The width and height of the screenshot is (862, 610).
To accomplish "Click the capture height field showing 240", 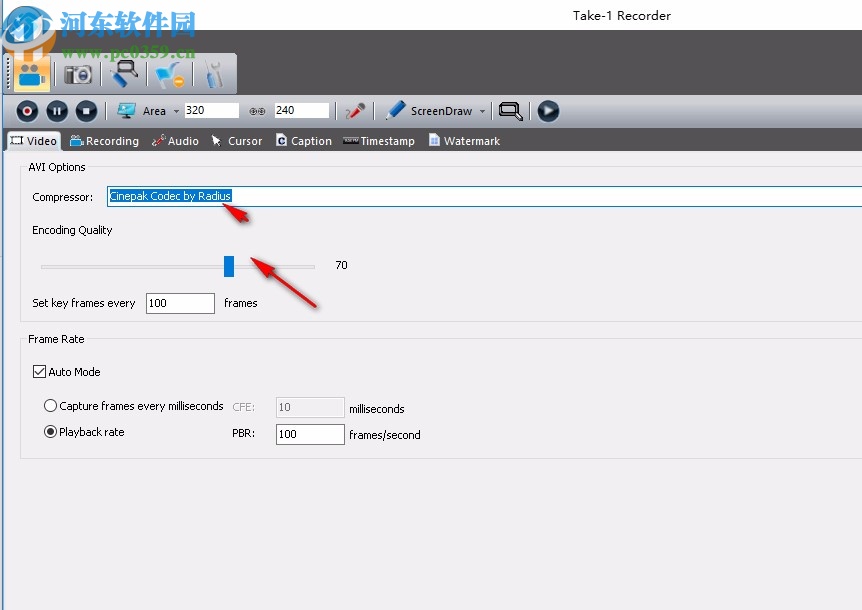I will click(x=302, y=110).
